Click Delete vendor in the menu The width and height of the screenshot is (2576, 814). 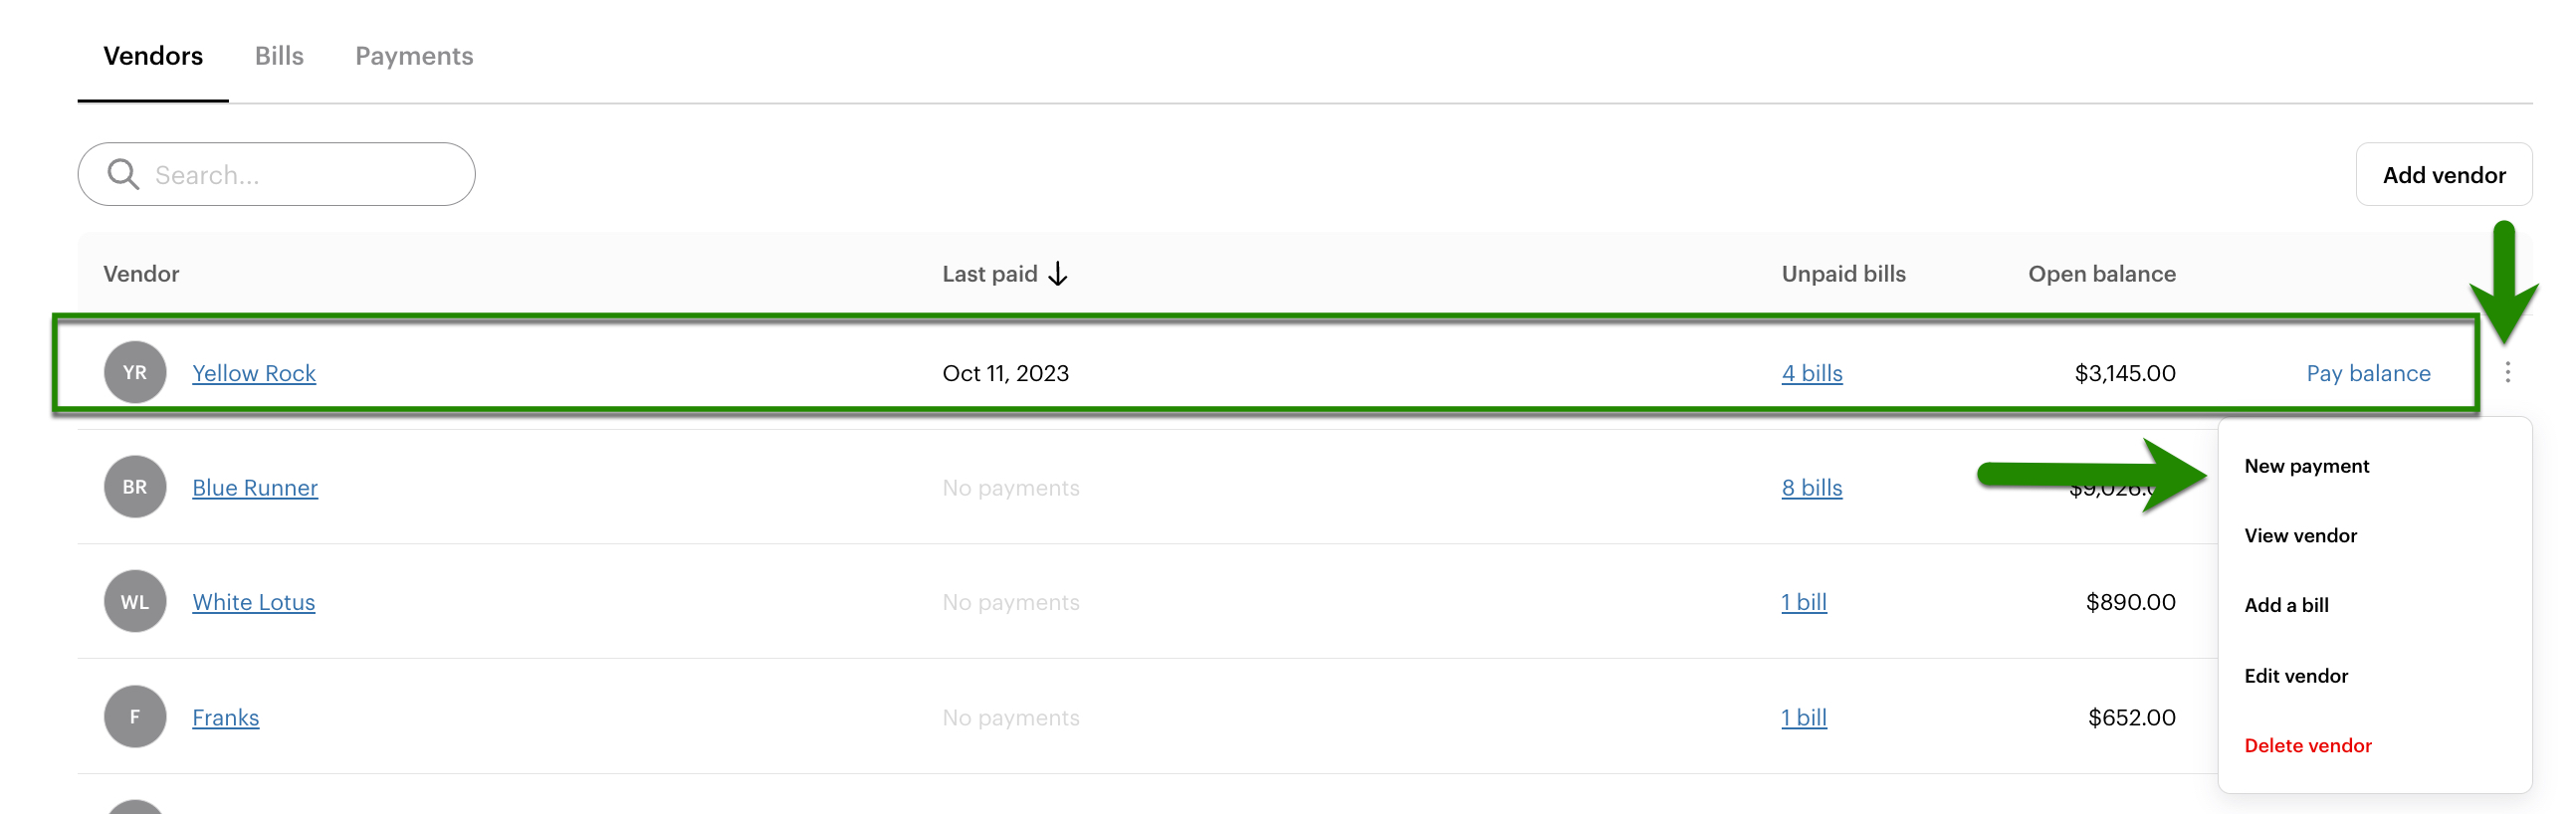[2307, 745]
